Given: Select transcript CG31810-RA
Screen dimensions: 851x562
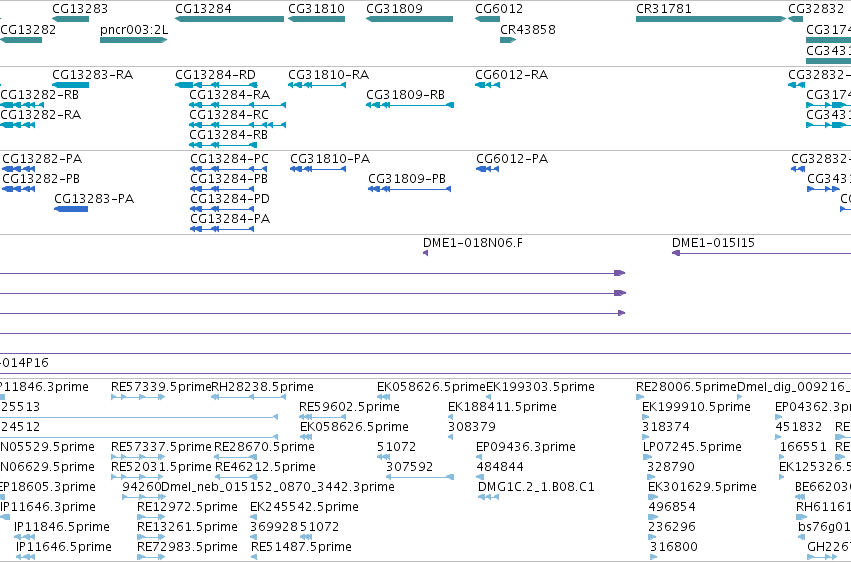Looking at the screenshot, I should click(x=317, y=85).
